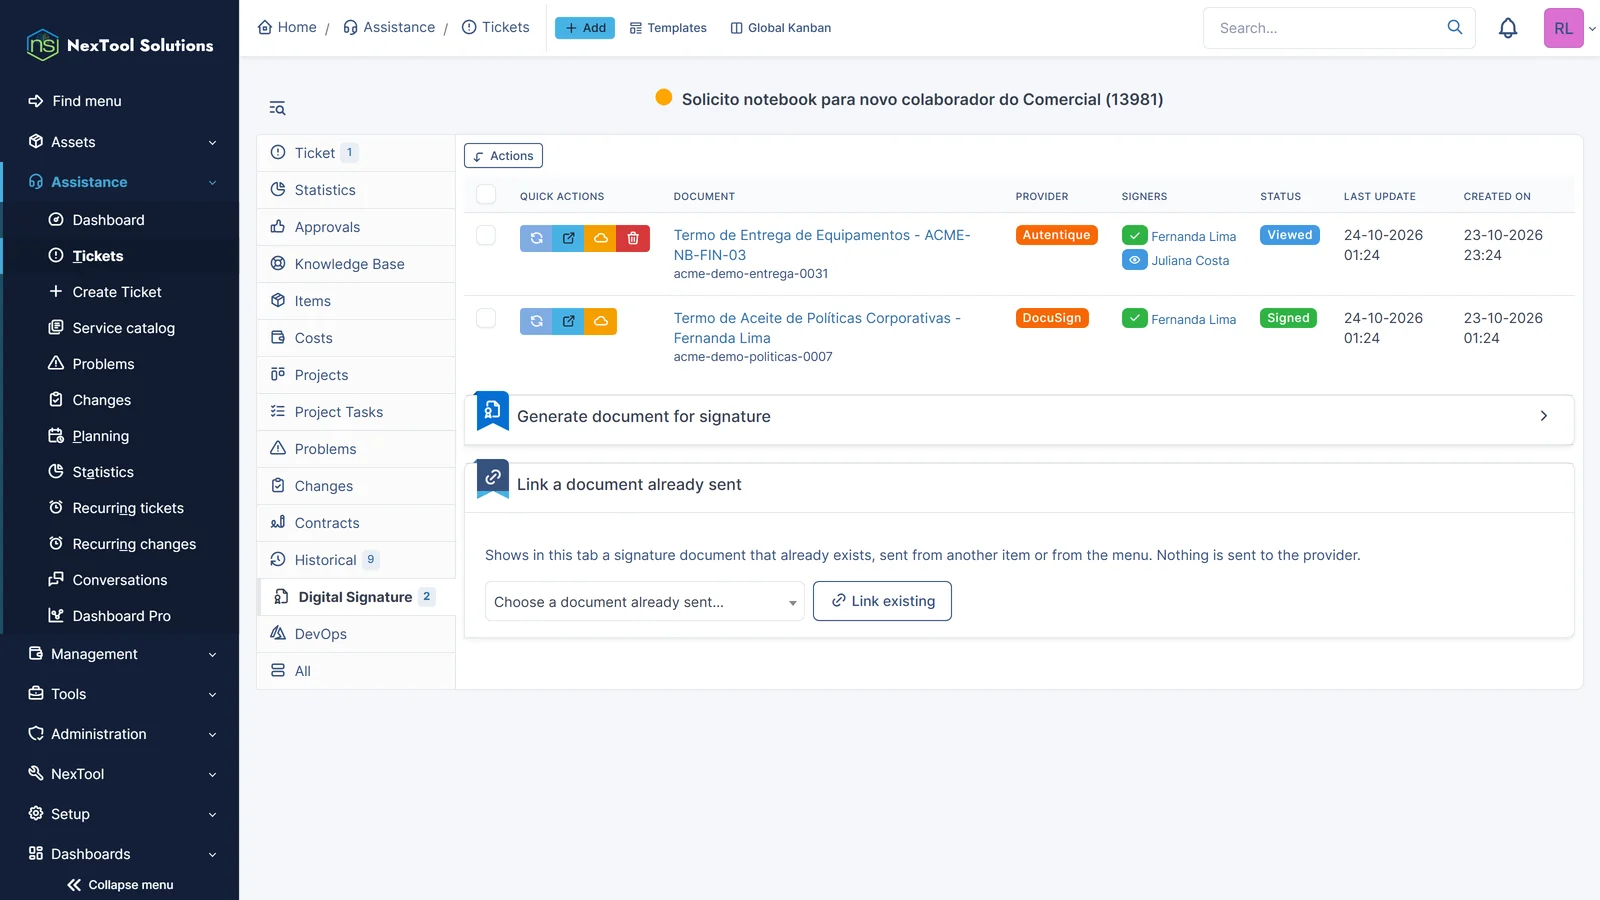Click the Actions button above the table

pyautogui.click(x=503, y=156)
